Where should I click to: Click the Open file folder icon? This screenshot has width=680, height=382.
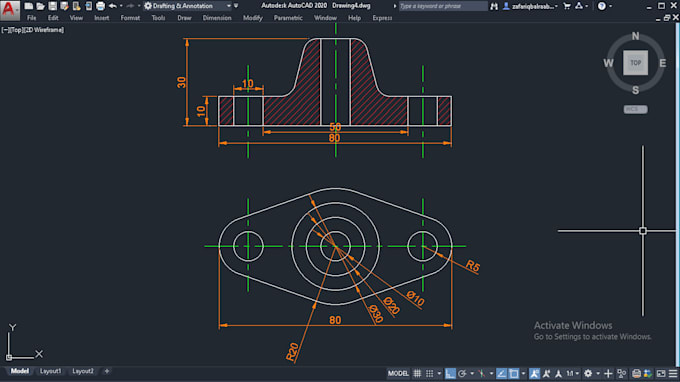click(40, 6)
